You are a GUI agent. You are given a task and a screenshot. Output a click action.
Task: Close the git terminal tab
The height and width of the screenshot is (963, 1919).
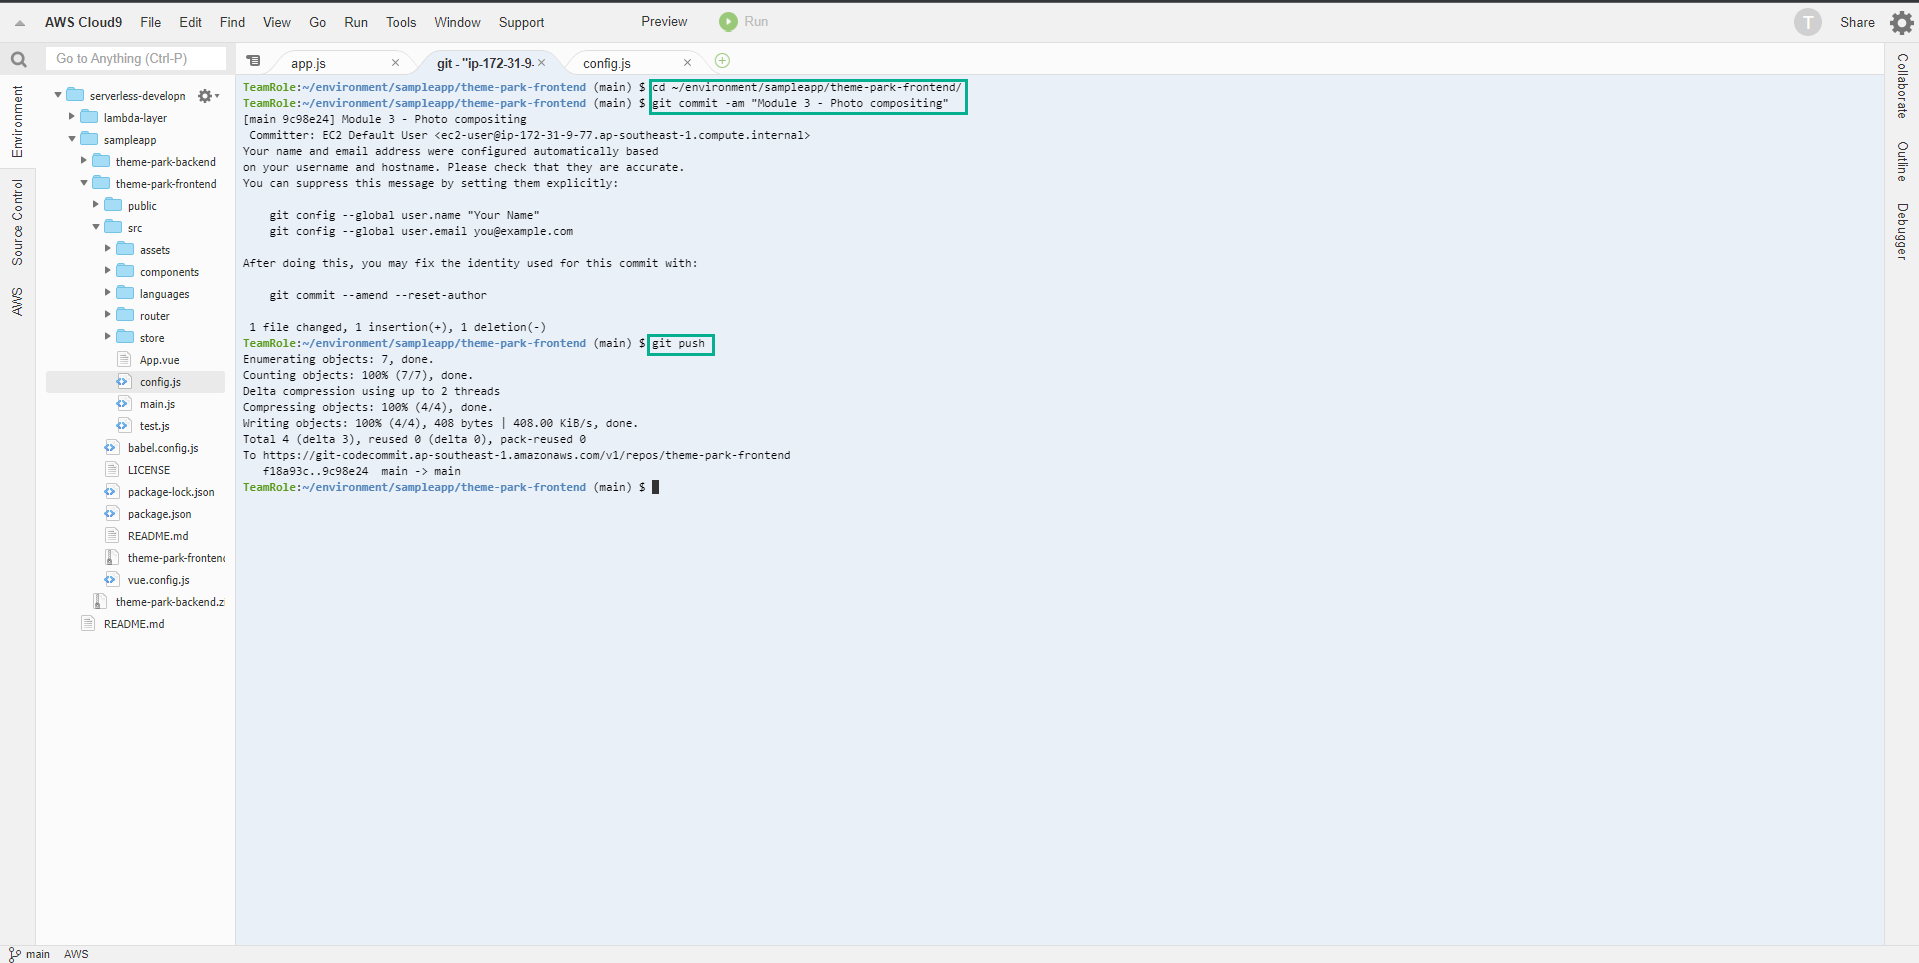point(542,63)
